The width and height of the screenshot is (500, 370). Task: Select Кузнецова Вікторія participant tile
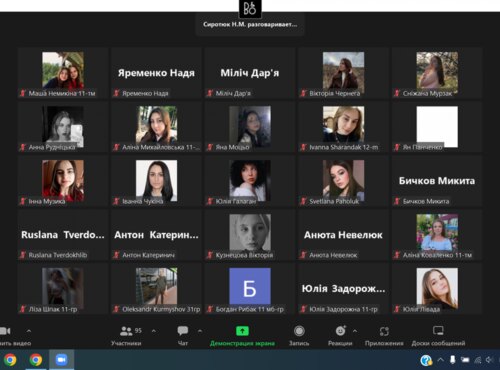pyautogui.click(x=250, y=235)
